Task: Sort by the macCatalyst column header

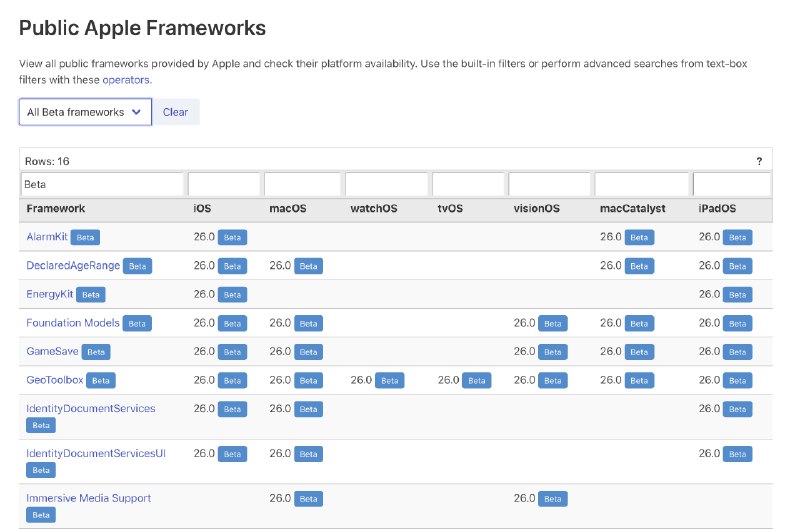Action: coord(632,209)
